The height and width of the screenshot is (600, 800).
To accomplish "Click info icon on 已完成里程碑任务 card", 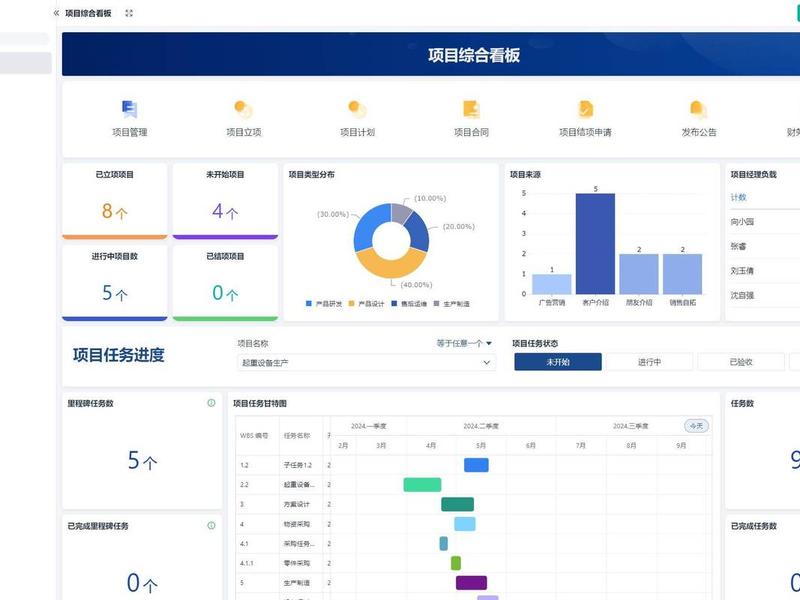I will click(x=211, y=526).
